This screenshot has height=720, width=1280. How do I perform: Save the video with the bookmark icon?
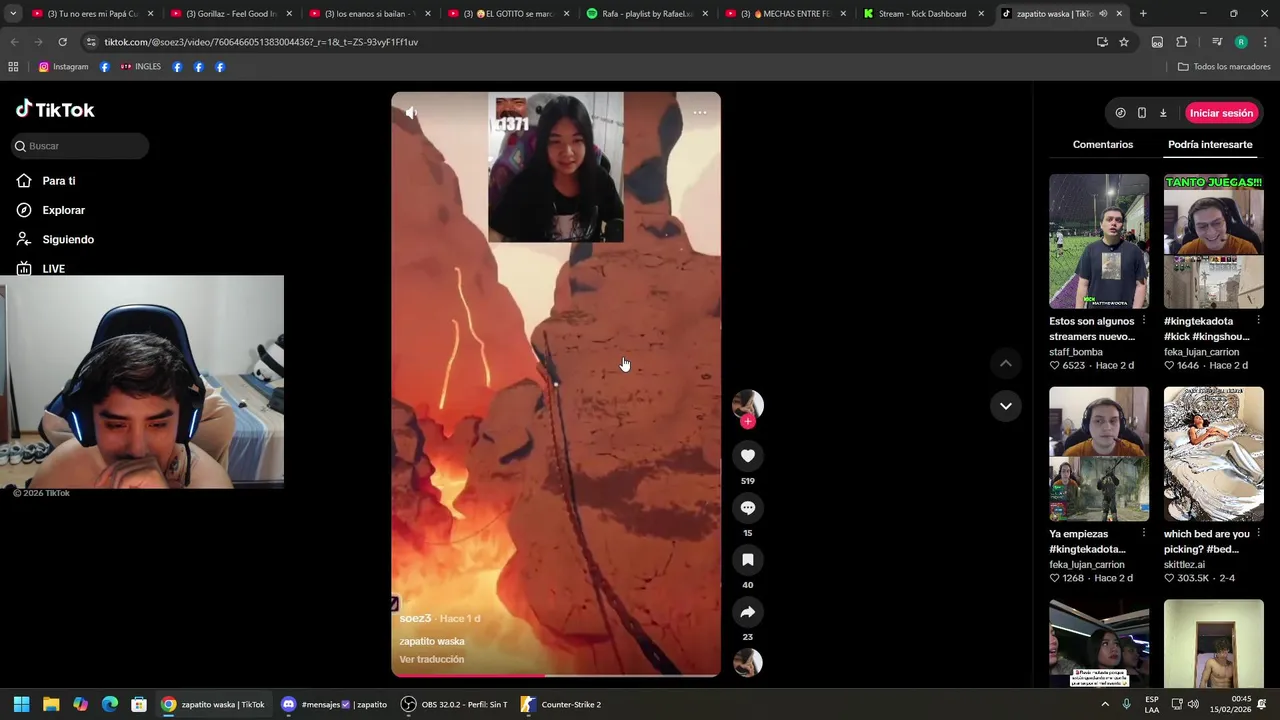pyautogui.click(x=747, y=560)
